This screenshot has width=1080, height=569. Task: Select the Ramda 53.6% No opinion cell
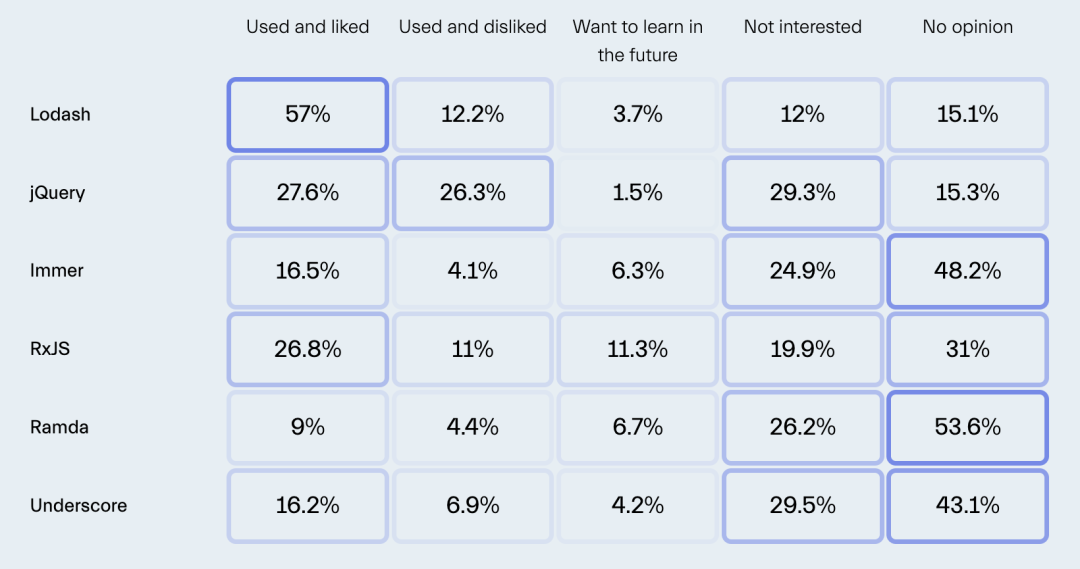point(968,427)
